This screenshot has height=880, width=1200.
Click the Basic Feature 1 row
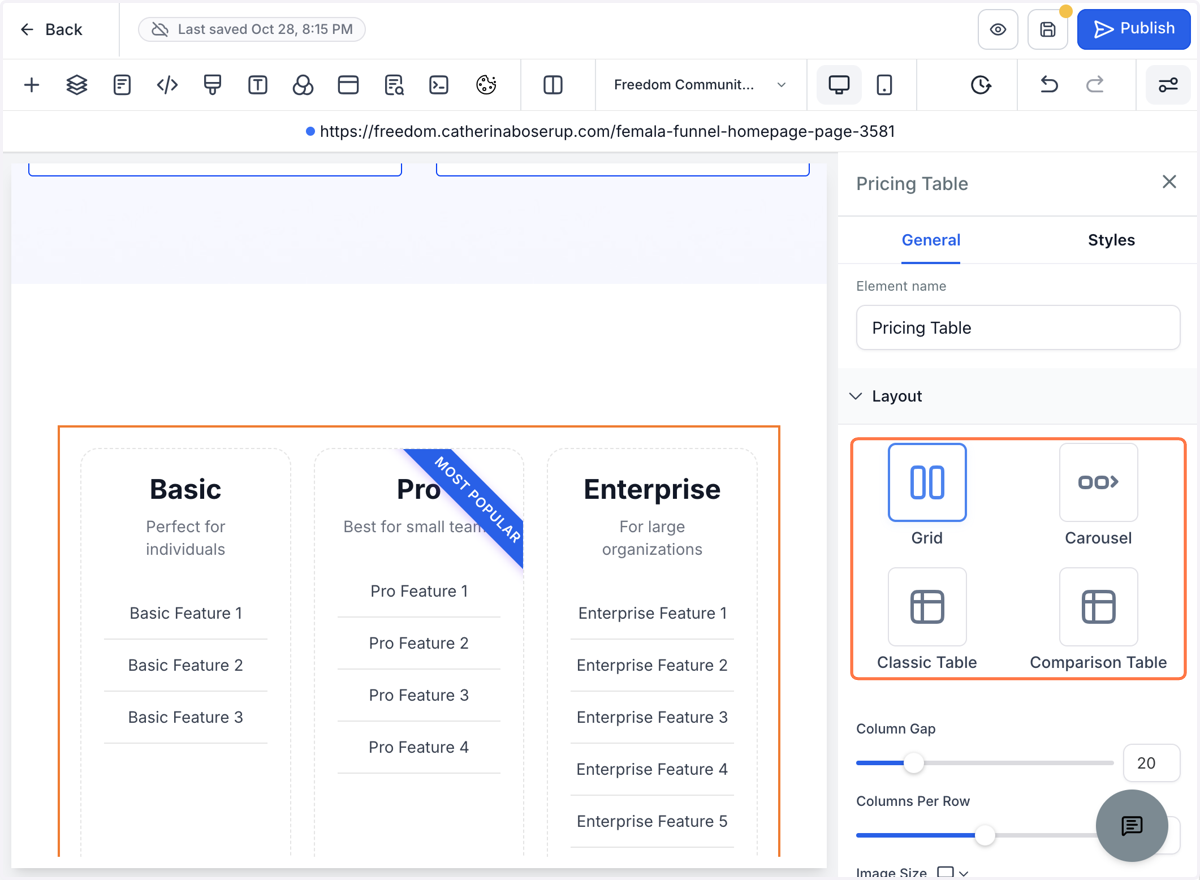(x=185, y=613)
